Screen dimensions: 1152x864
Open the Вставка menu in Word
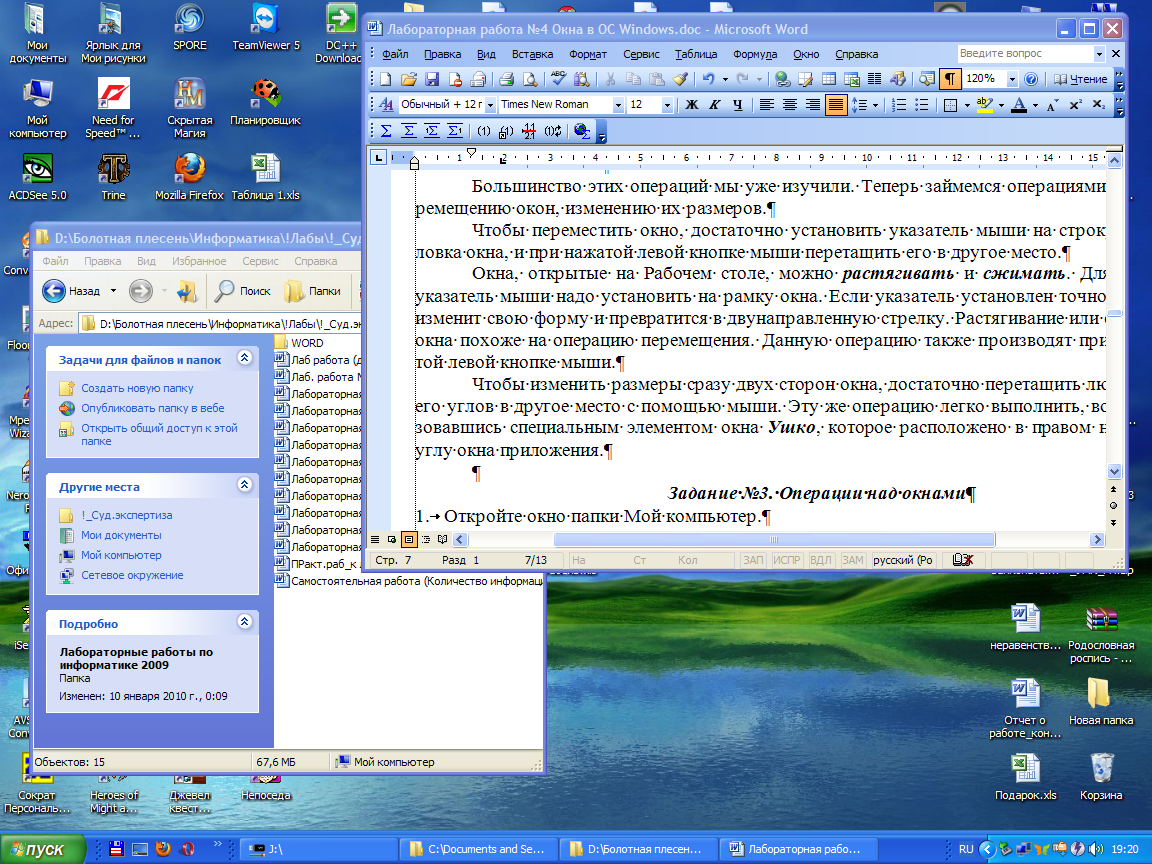[532, 54]
